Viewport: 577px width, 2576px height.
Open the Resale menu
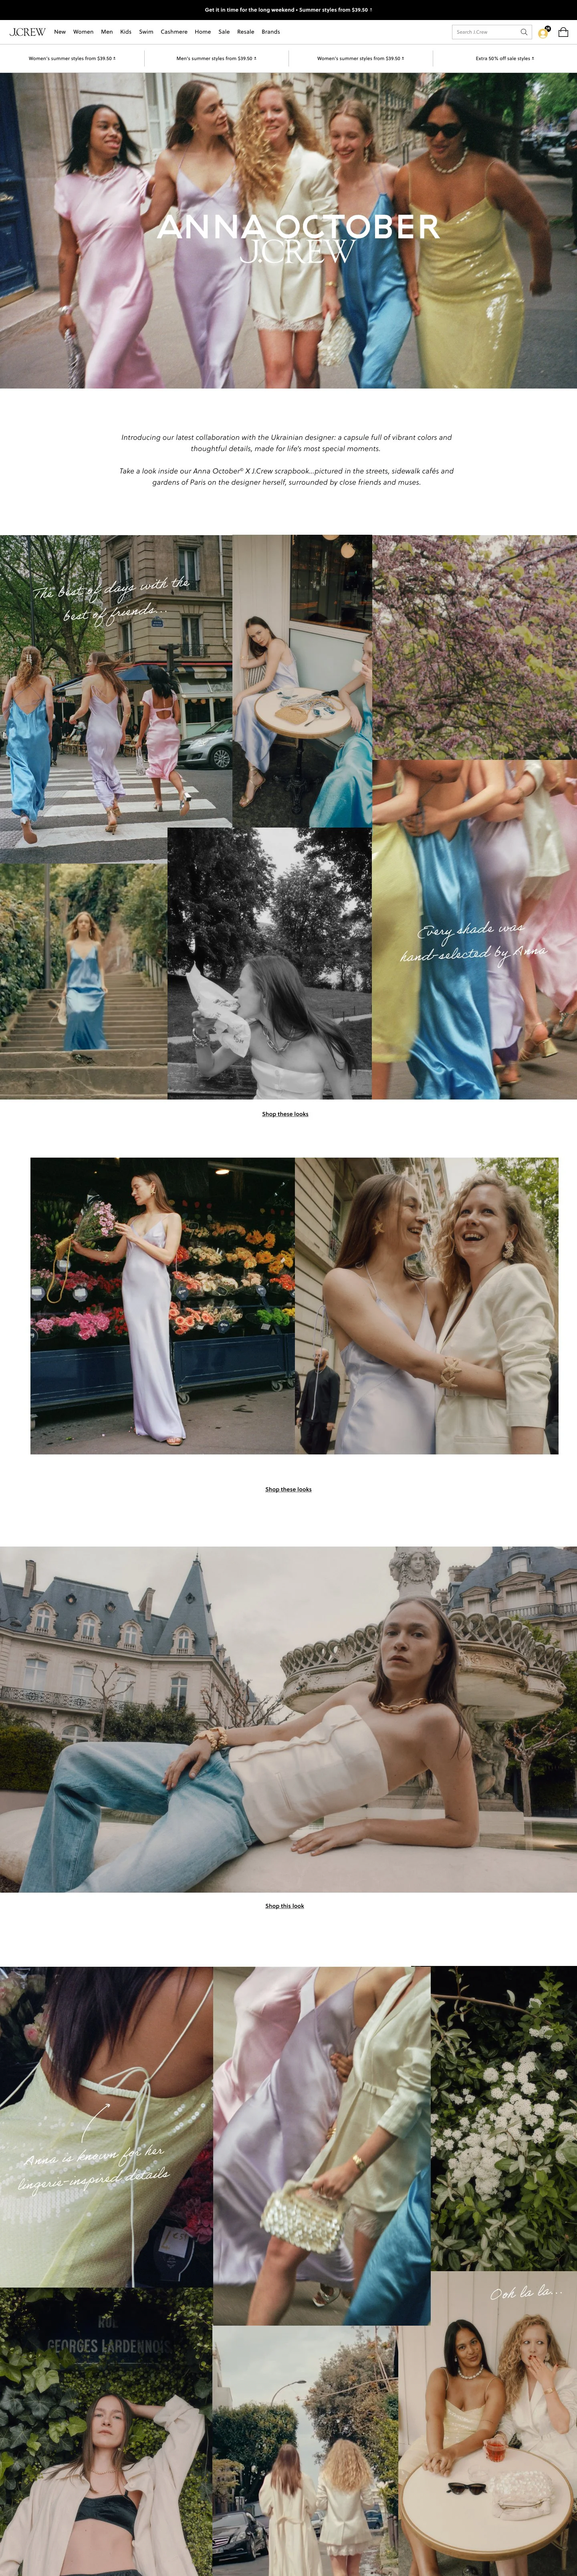[x=246, y=32]
